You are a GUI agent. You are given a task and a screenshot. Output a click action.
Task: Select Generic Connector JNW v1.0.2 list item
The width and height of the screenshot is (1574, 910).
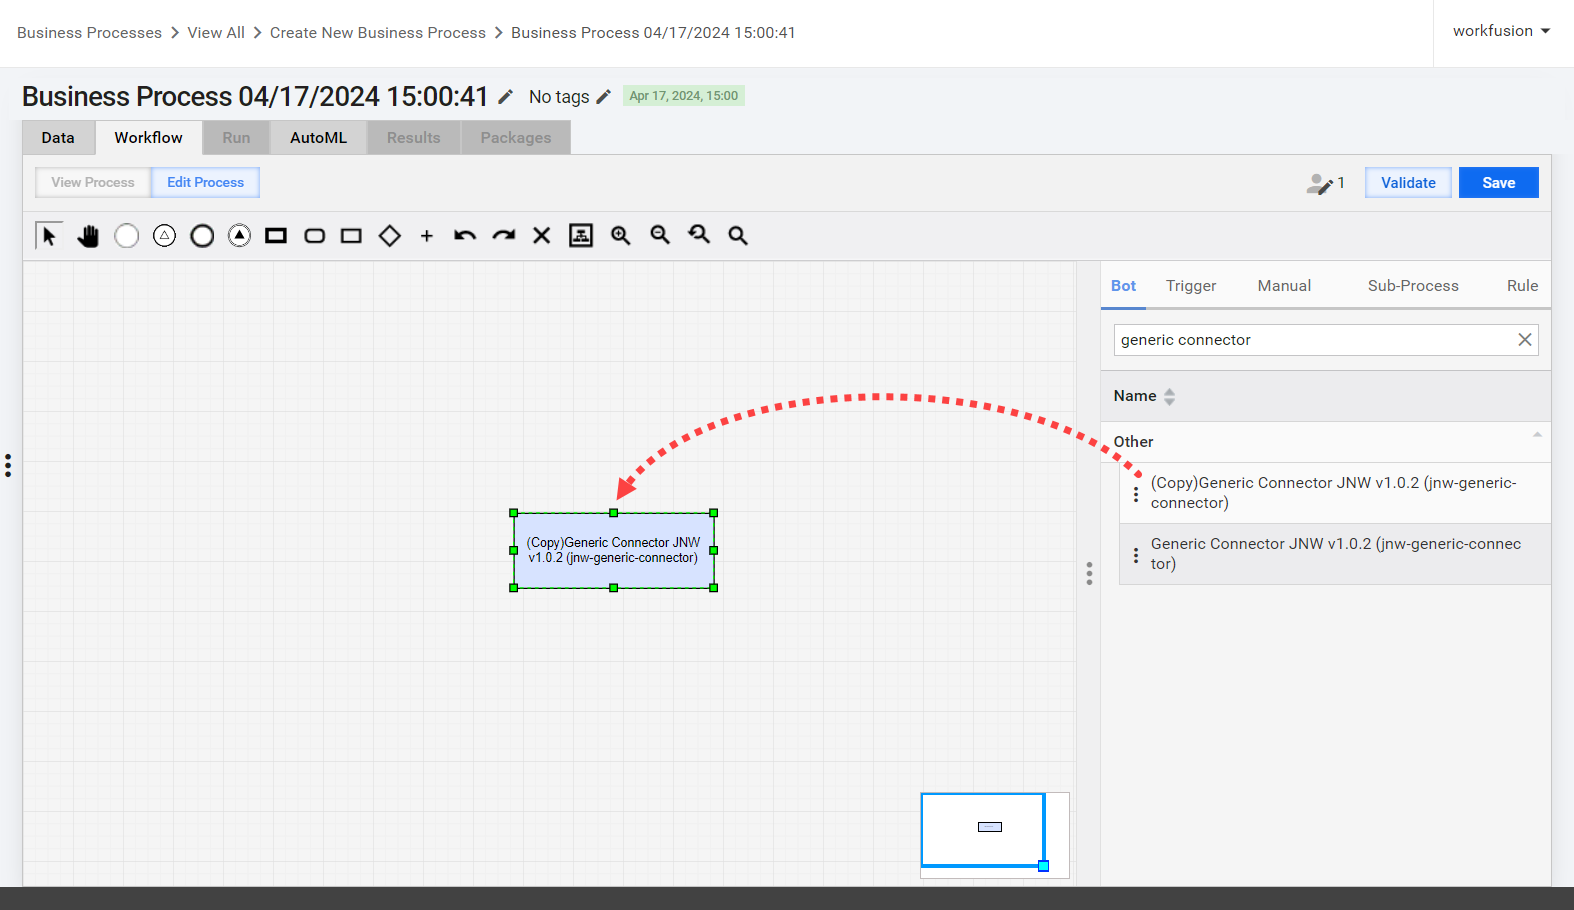pyautogui.click(x=1335, y=554)
